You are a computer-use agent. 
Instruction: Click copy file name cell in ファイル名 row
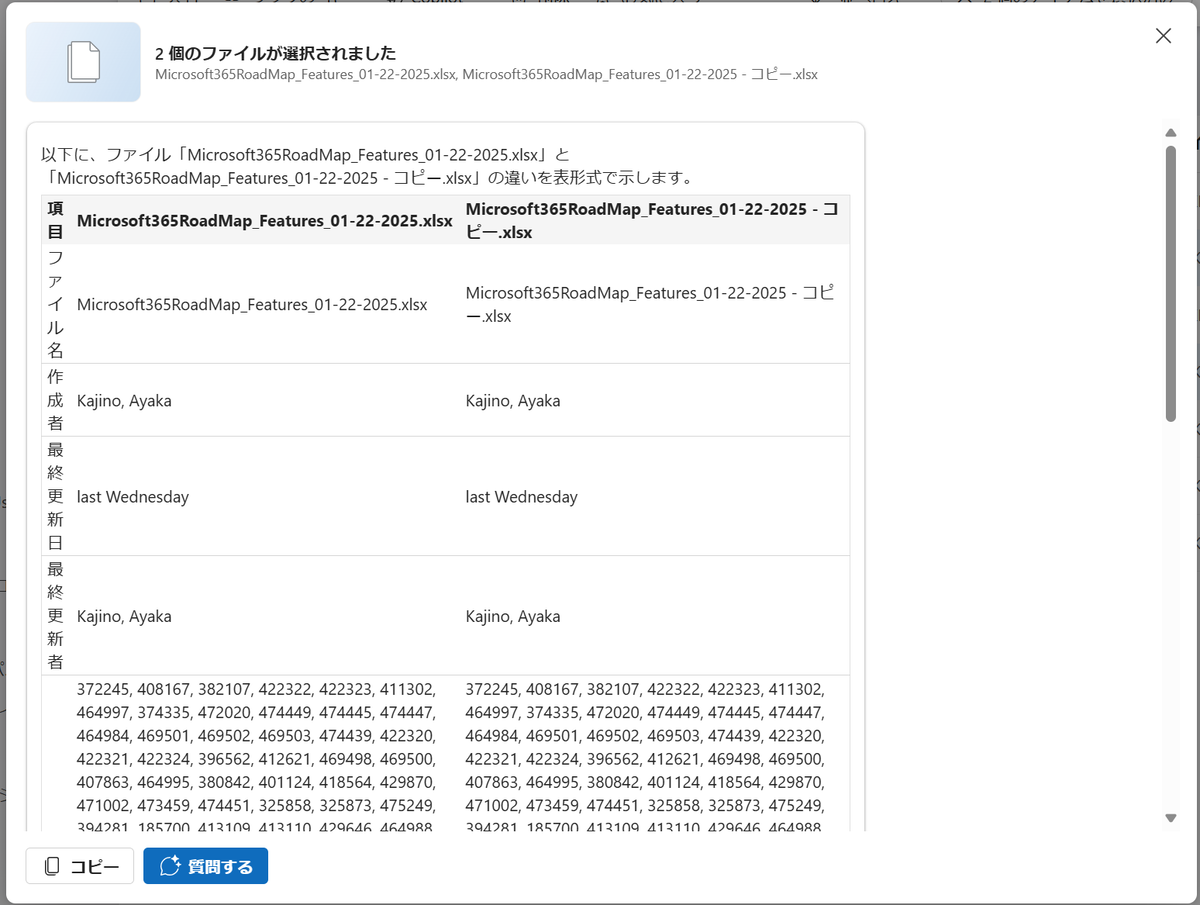pyautogui.click(x=652, y=304)
